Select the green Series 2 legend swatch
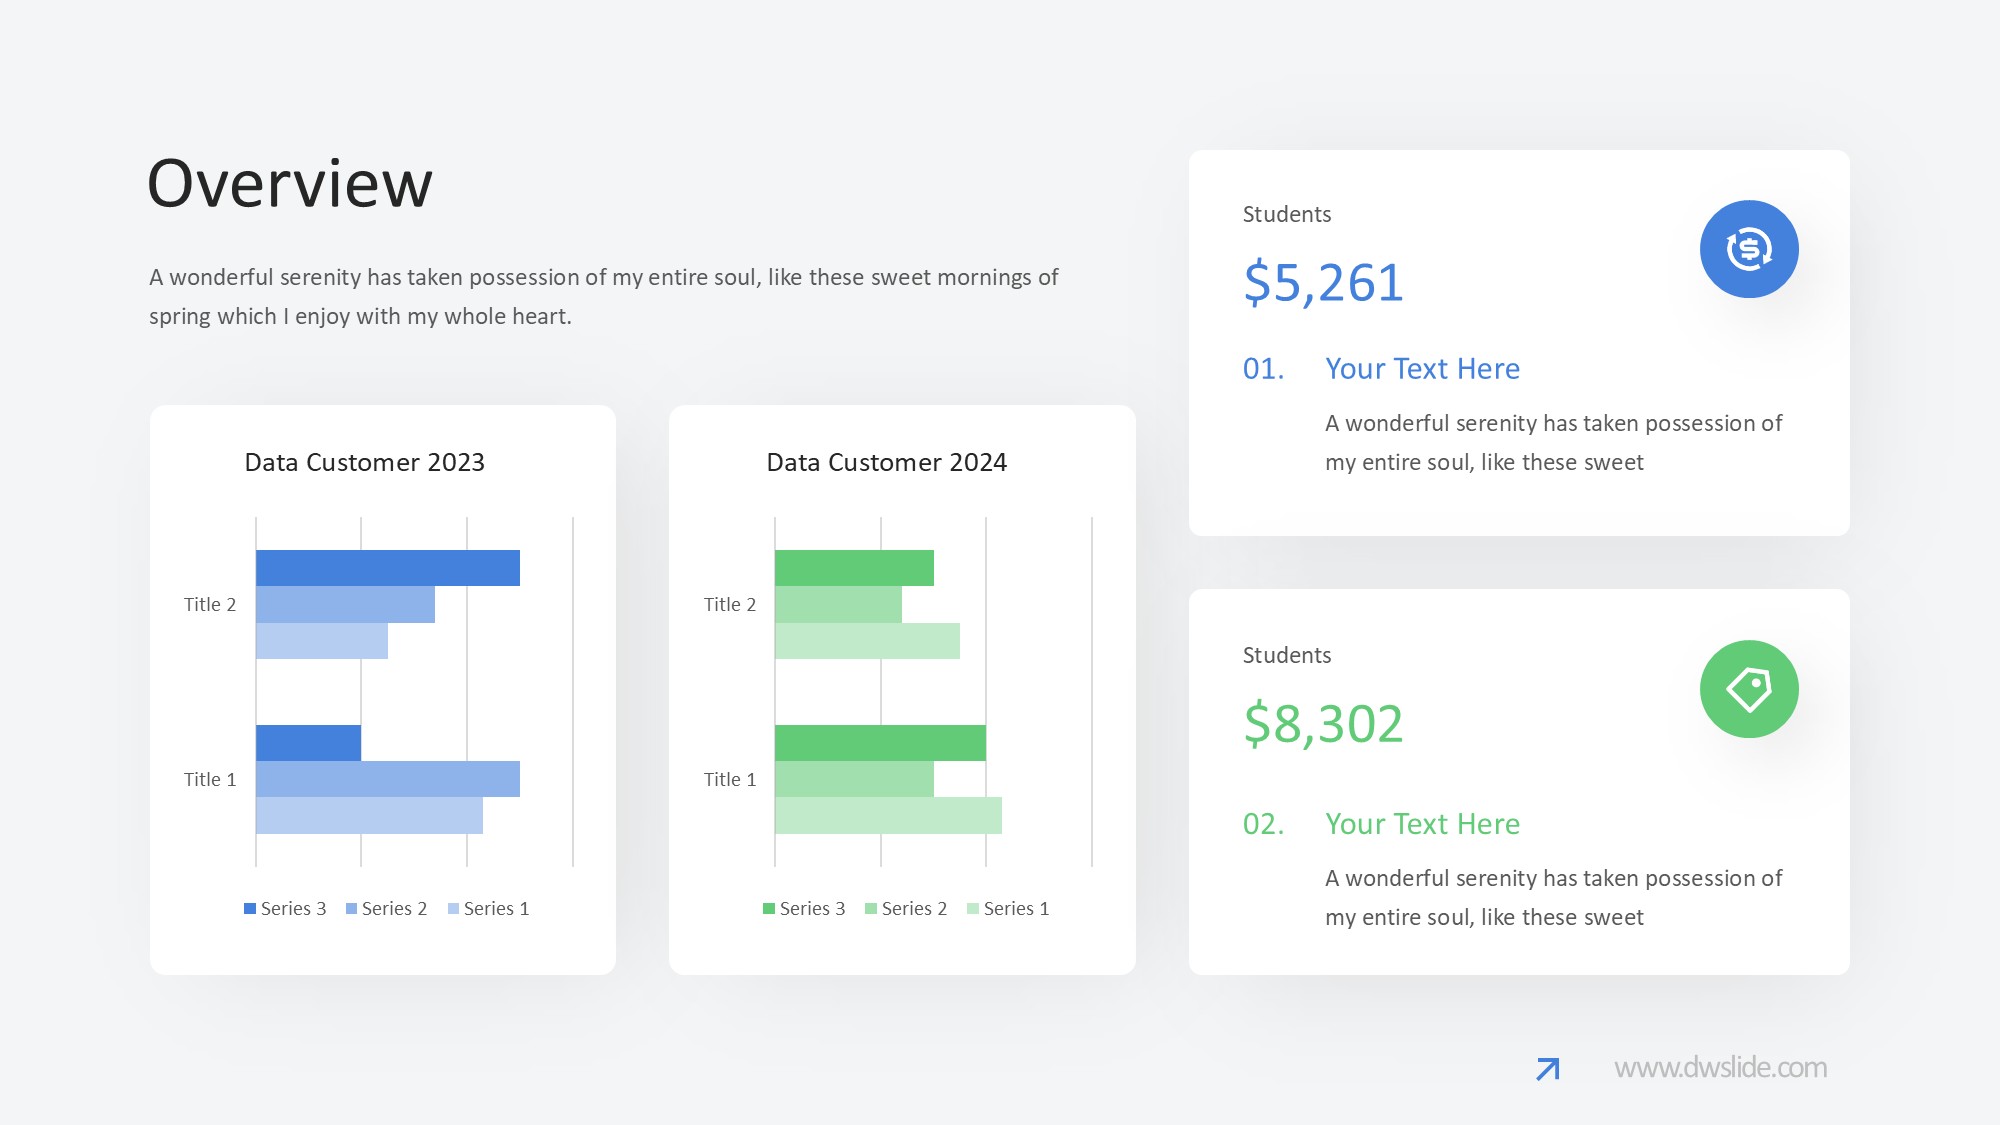The height and width of the screenshot is (1125, 2000). (x=871, y=909)
